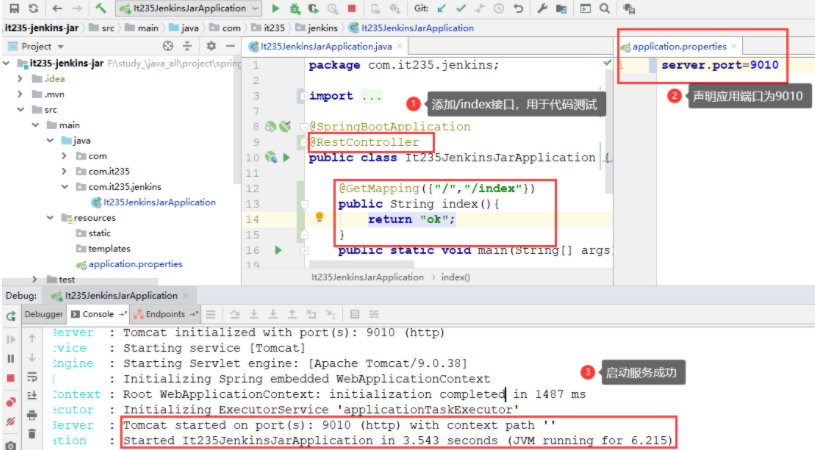
Task: Toggle soft-wrap in console sidebar
Action: (x=32, y=377)
